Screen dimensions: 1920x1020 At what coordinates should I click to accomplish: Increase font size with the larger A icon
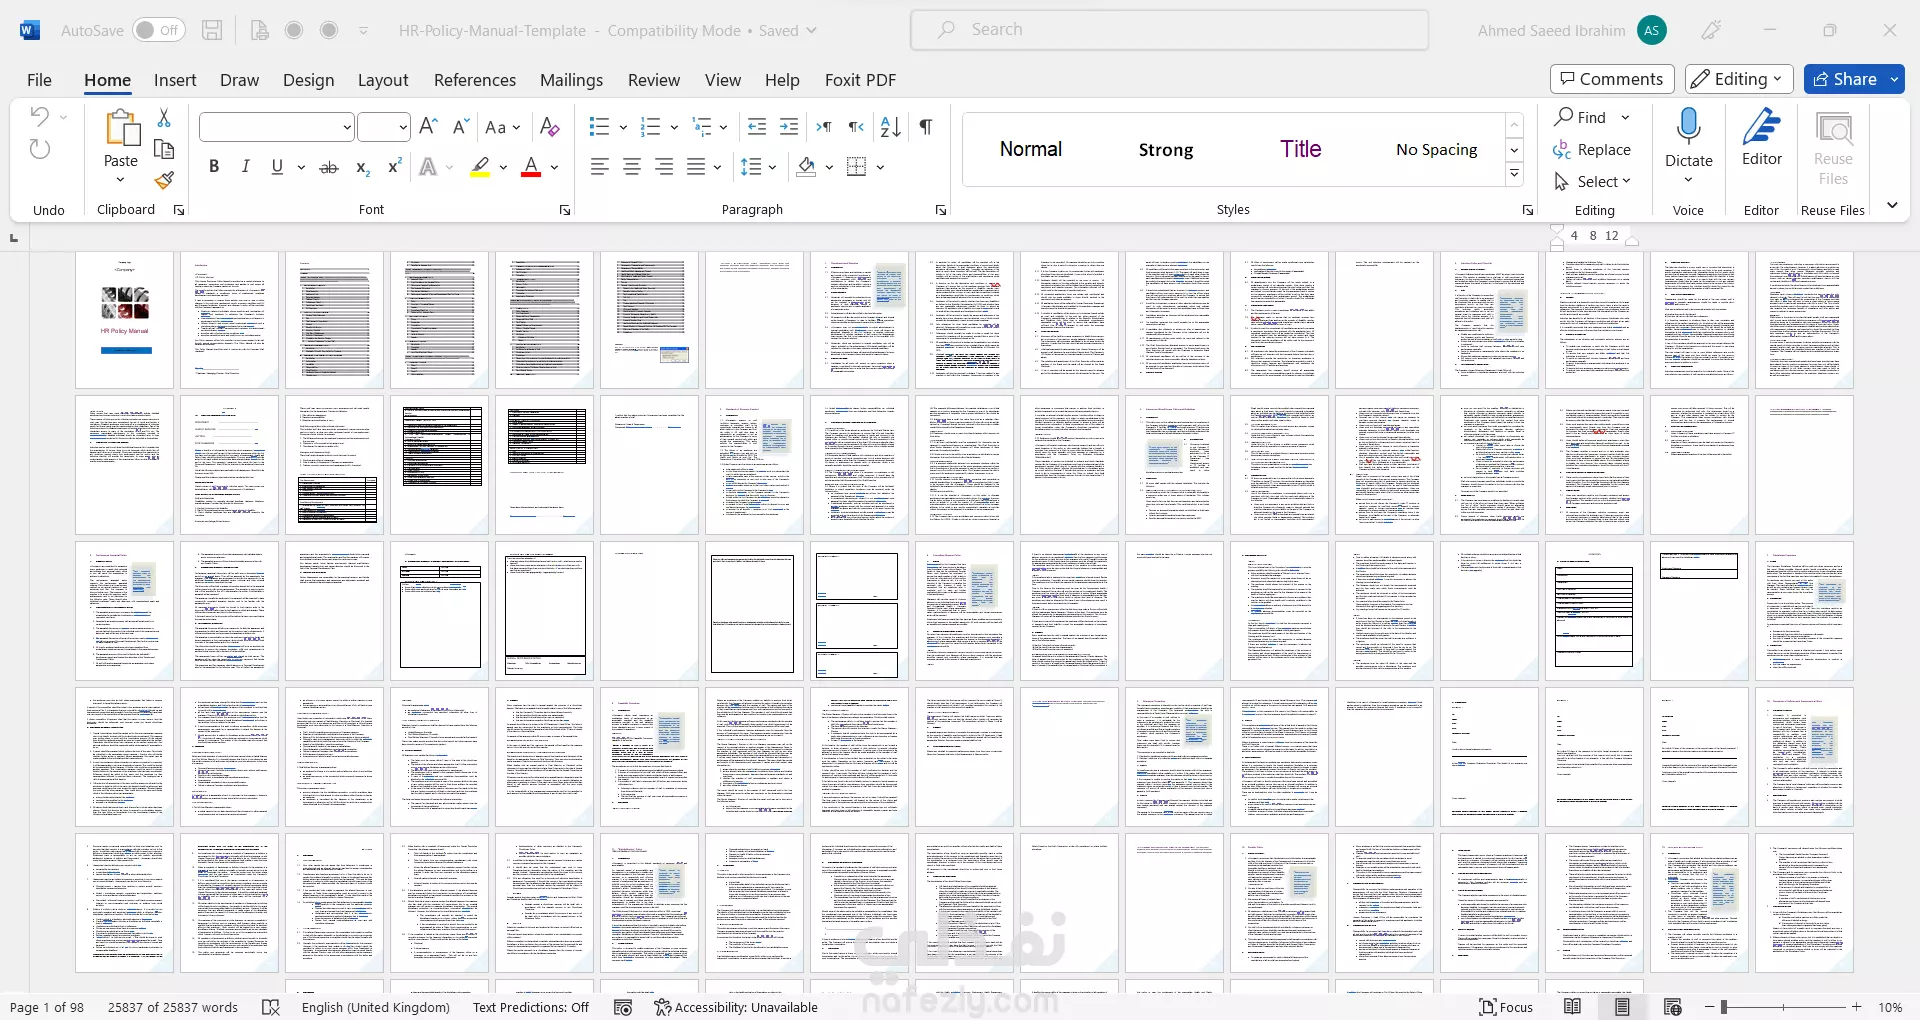pyautogui.click(x=429, y=126)
